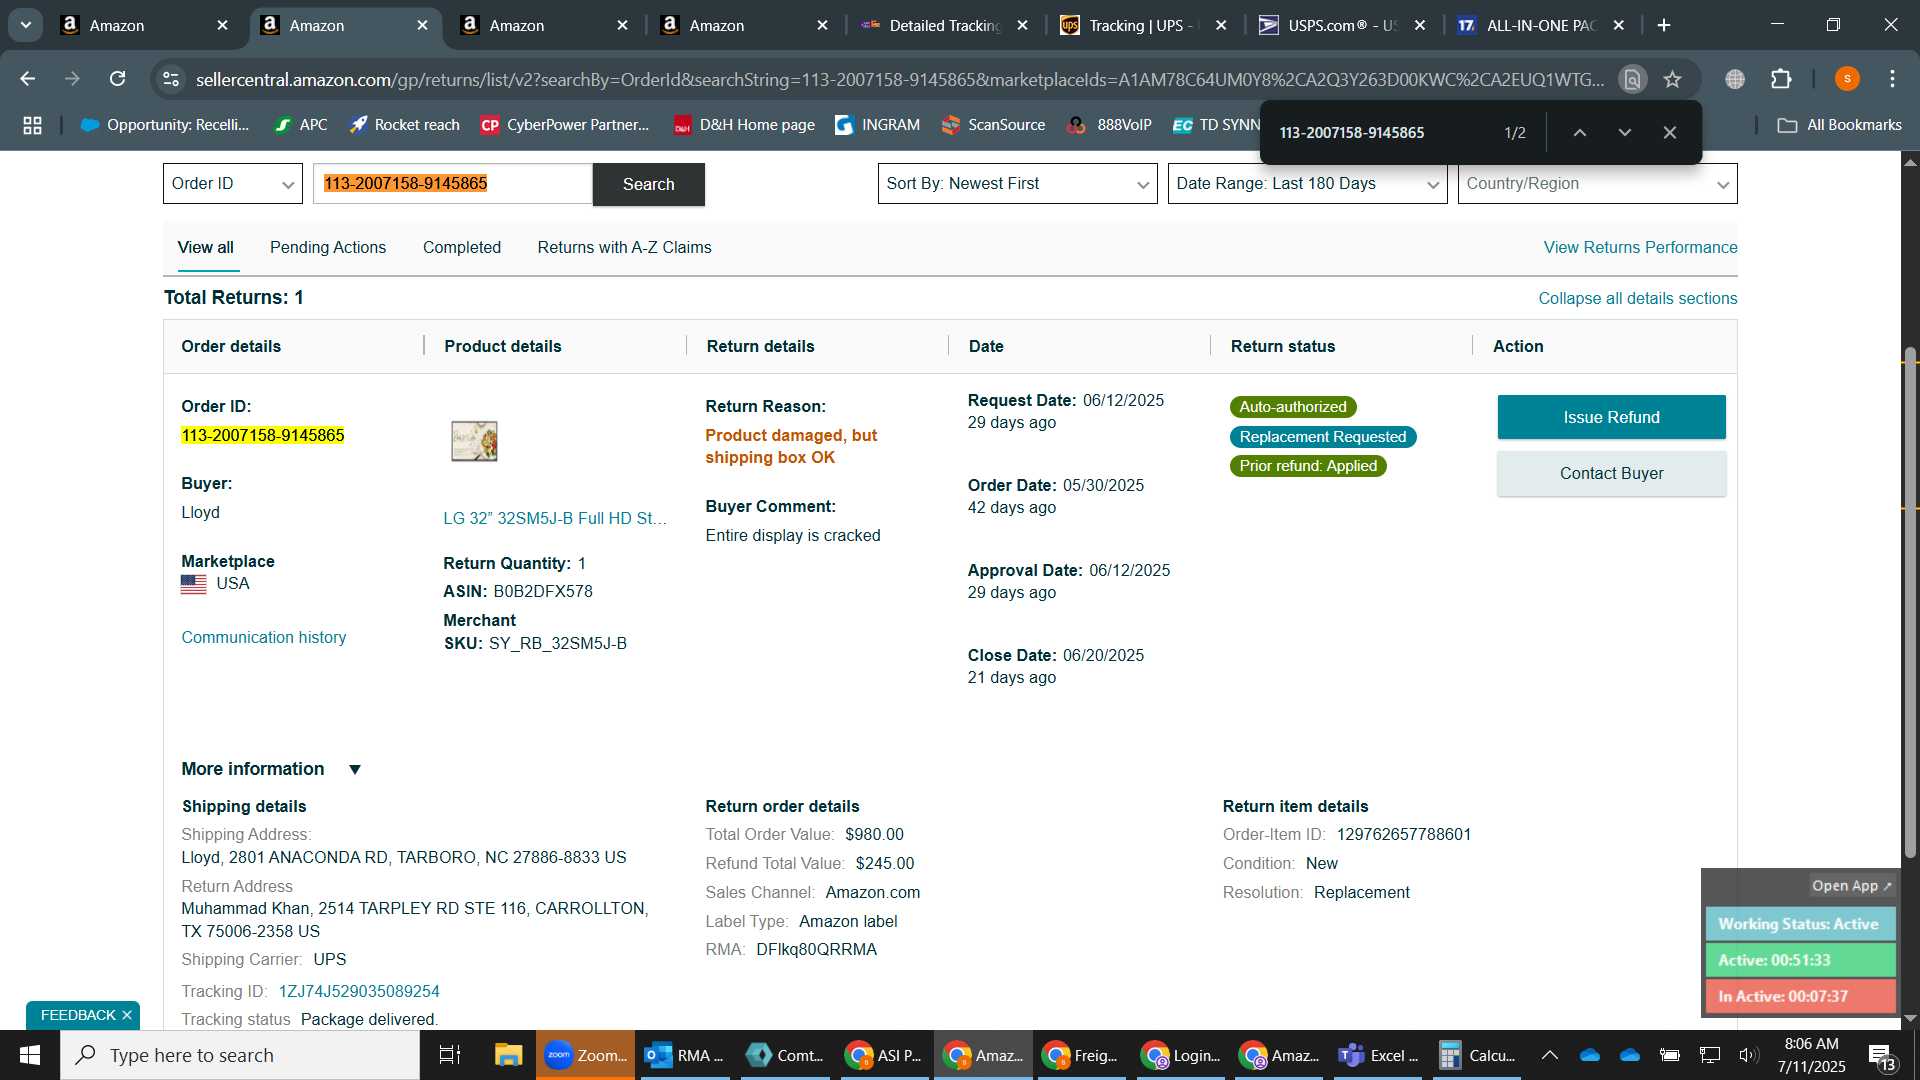The height and width of the screenshot is (1080, 1920).
Task: Show hidden system tray icons
Action: [1549, 1055]
